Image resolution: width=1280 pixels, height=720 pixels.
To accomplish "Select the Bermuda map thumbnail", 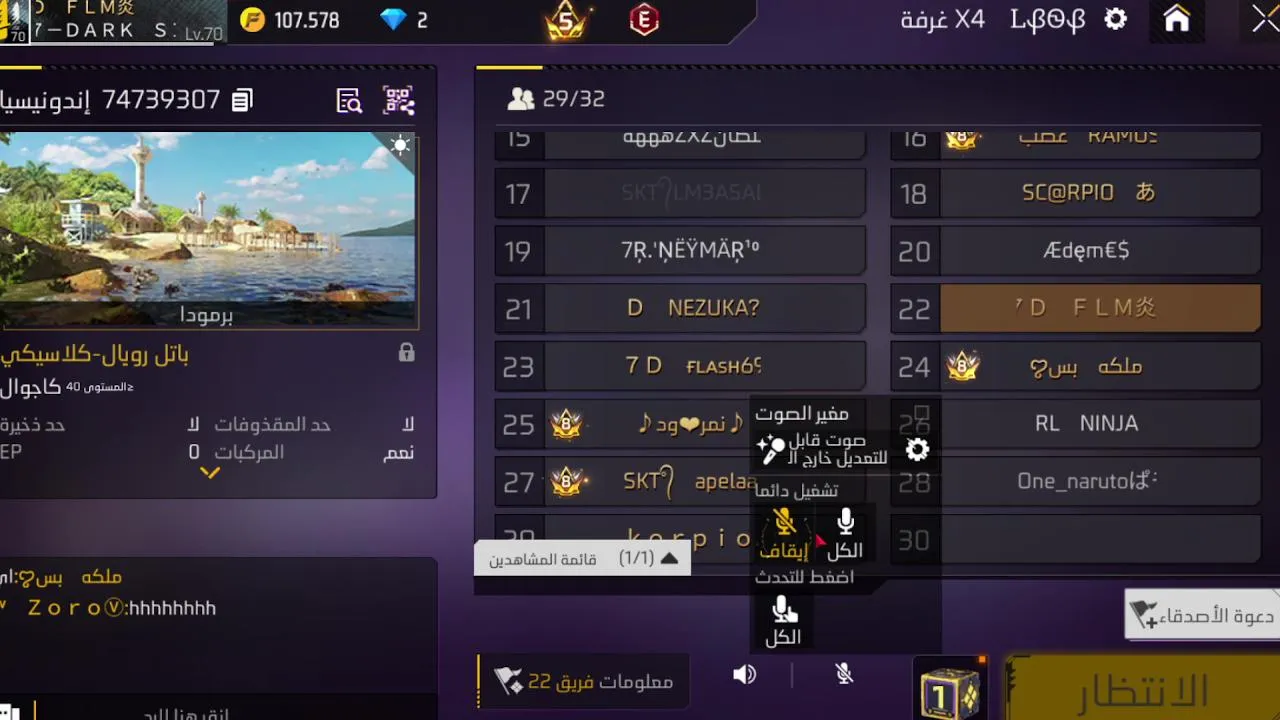I will coord(208,230).
